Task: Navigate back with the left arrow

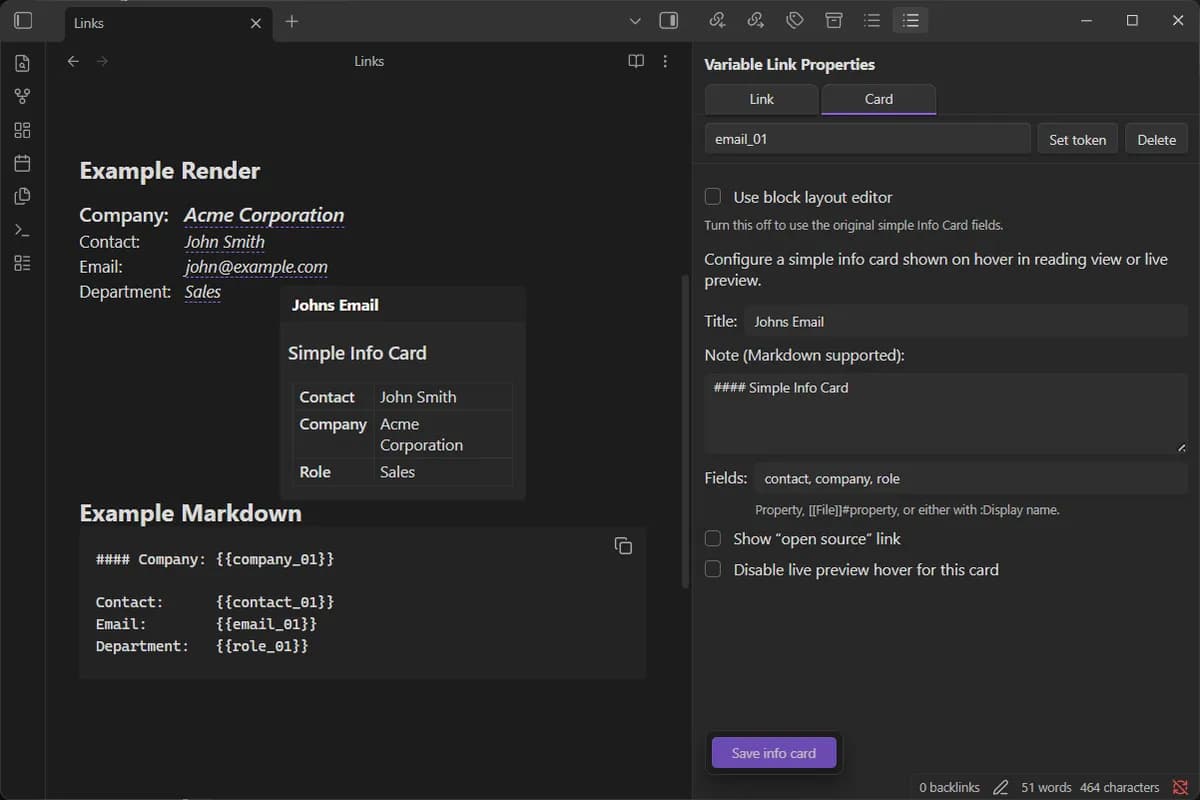Action: 73,61
